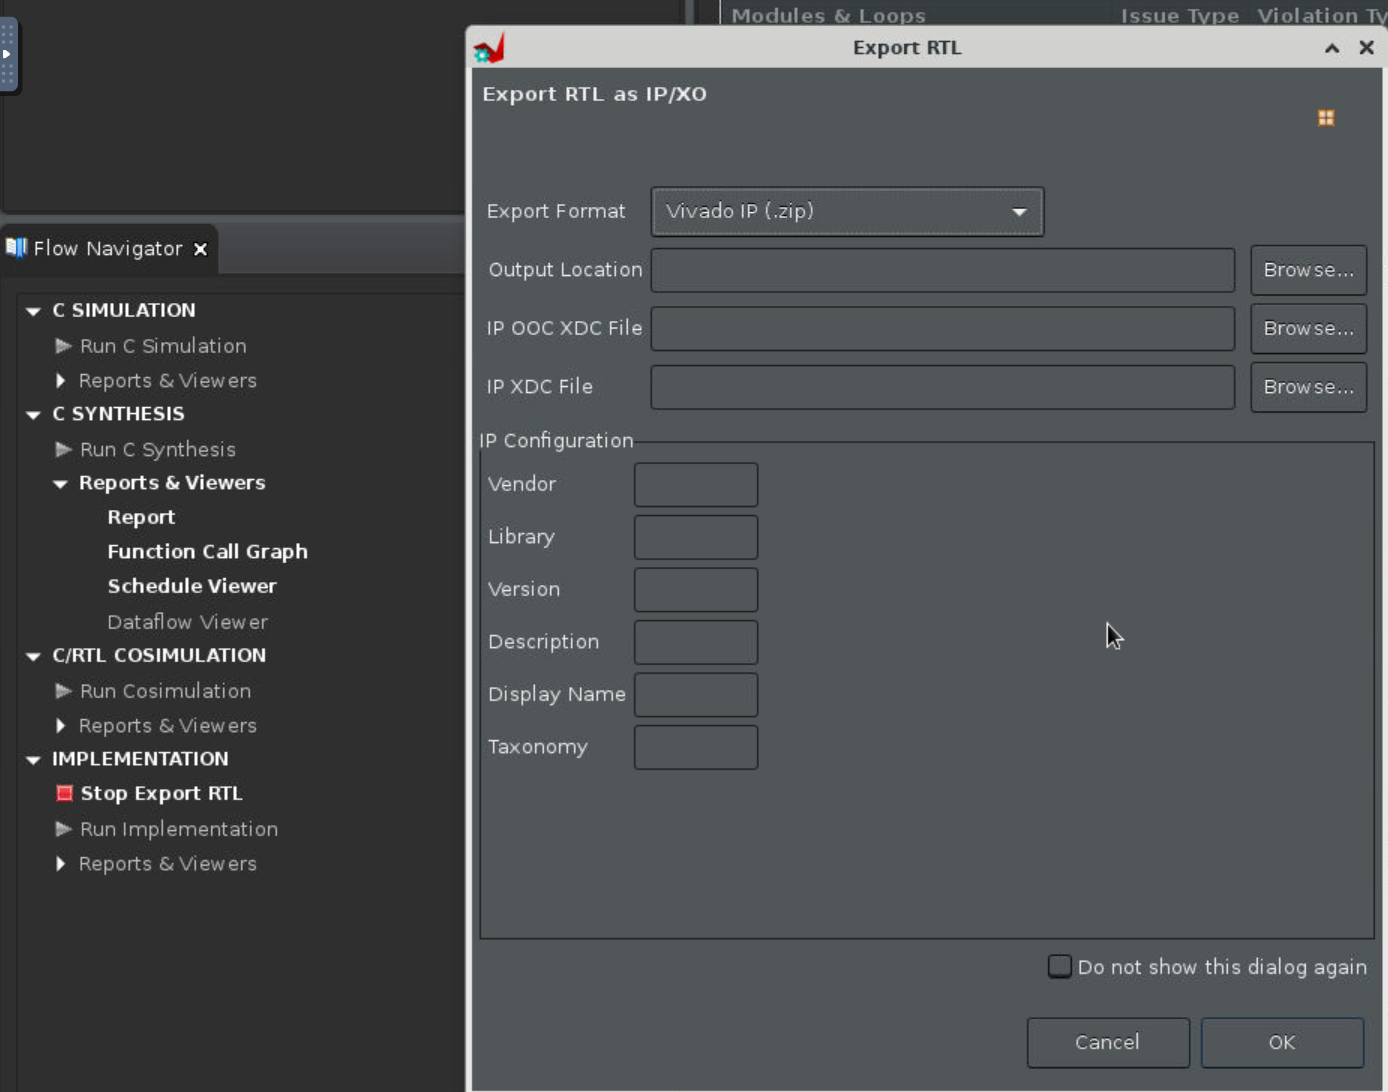This screenshot has width=1388, height=1092.
Task: Click the Description input field
Action: pyautogui.click(x=696, y=642)
